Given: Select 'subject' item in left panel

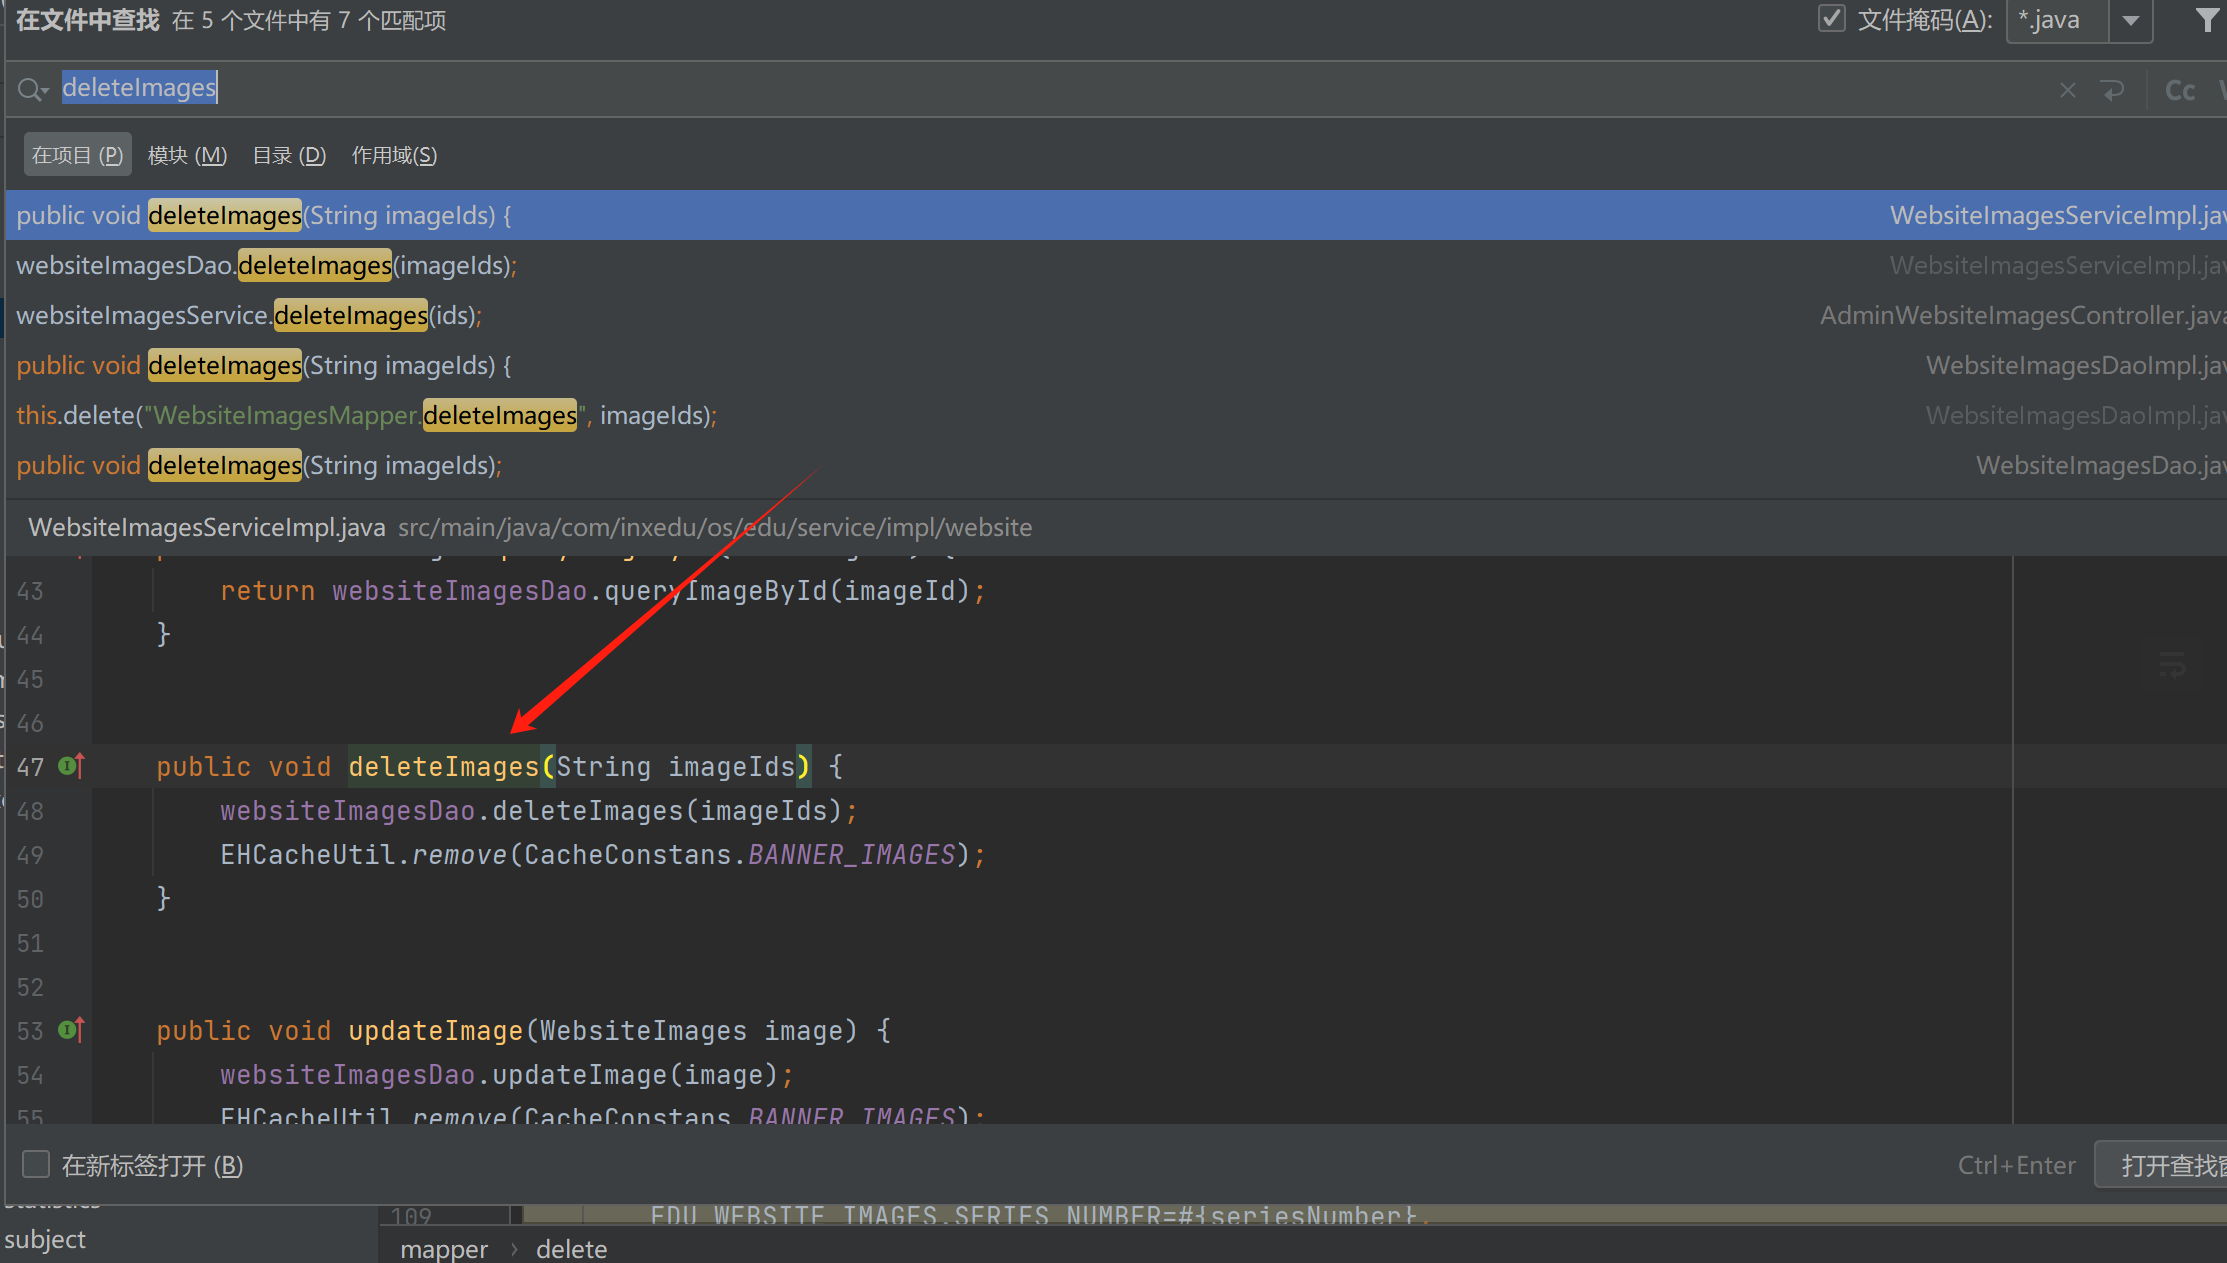Looking at the screenshot, I should pos(45,1239).
